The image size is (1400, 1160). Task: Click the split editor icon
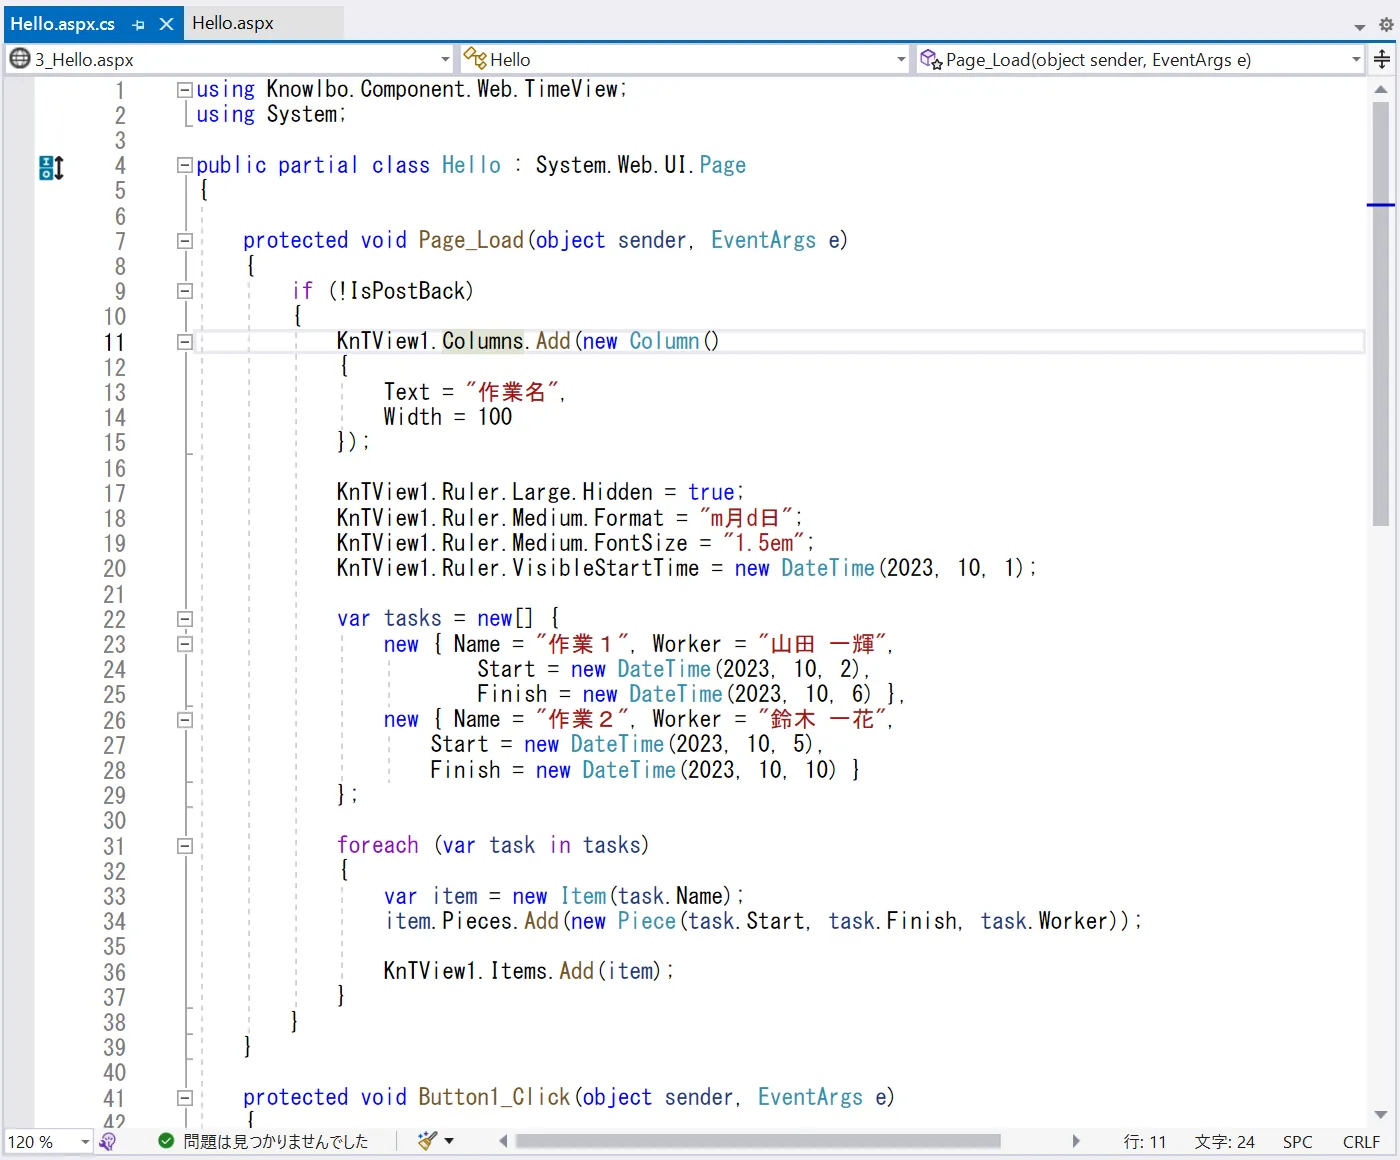pyautogui.click(x=1383, y=59)
